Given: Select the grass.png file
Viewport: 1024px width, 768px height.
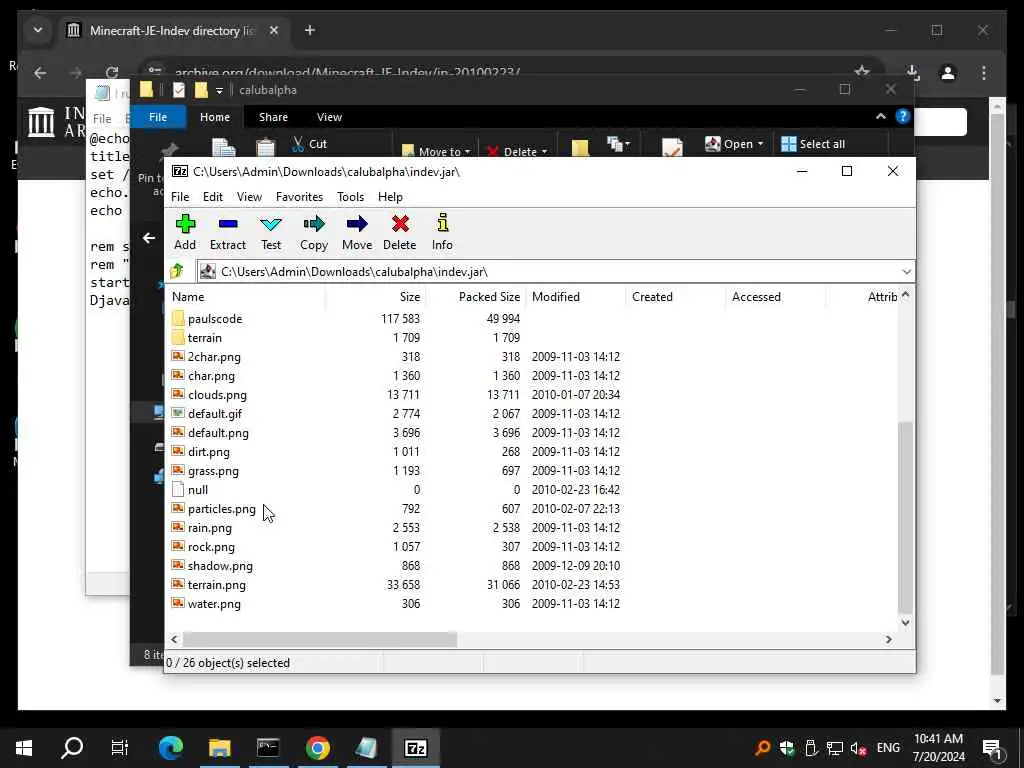Looking at the screenshot, I should click(213, 470).
